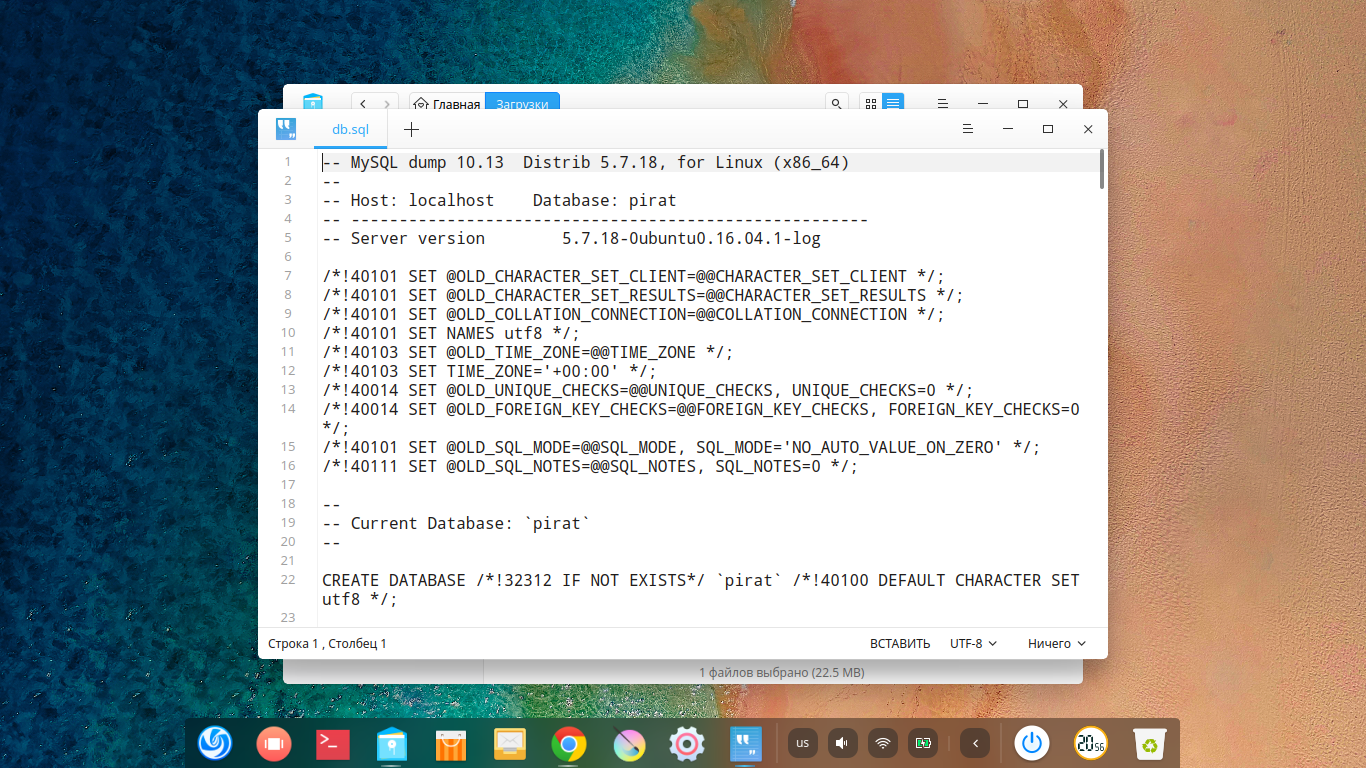Go to Главная in file manager breadcrumb
This screenshot has height=768, width=1366.
pos(447,104)
